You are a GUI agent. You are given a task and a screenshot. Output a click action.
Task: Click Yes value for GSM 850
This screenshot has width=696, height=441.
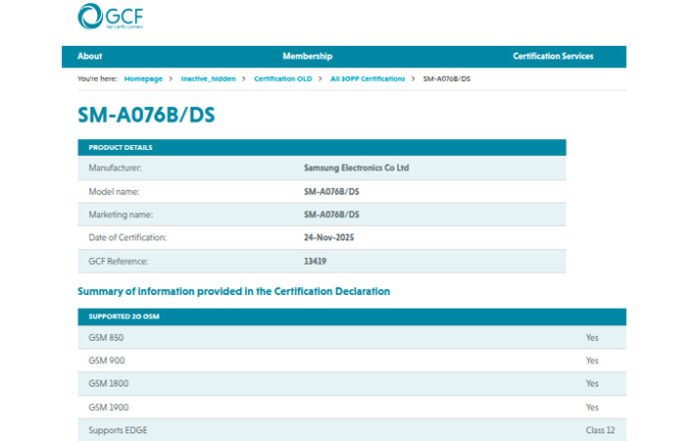pyautogui.click(x=592, y=338)
